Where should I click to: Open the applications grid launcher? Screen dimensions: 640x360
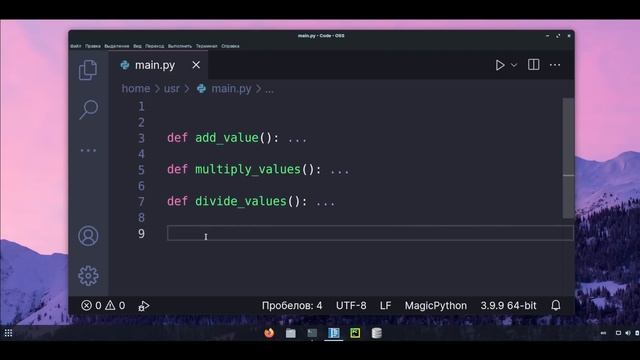8,333
